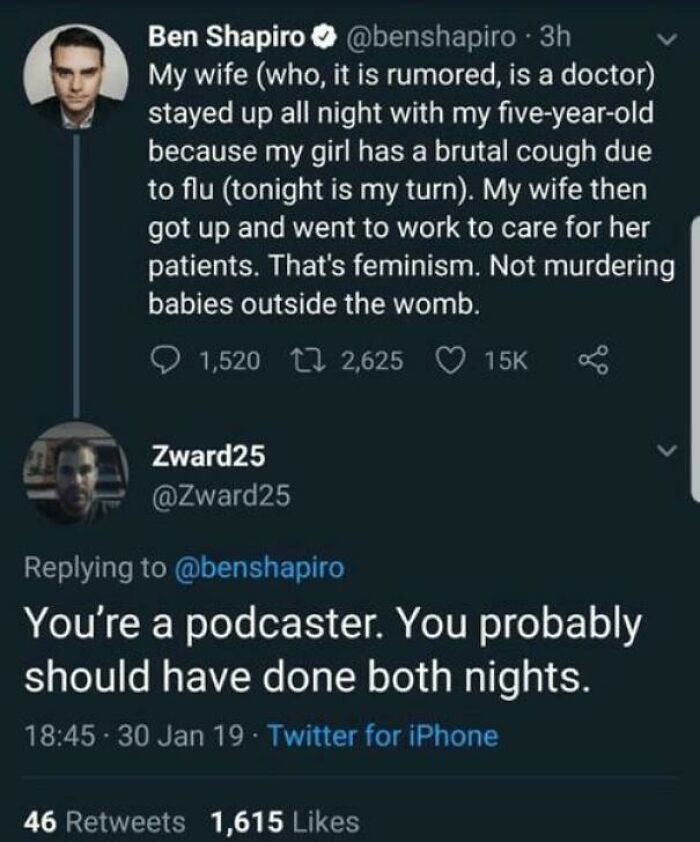Open the @benshapiro handle in the tweet header
Viewport: 700px width, 842px height.
coord(429,39)
